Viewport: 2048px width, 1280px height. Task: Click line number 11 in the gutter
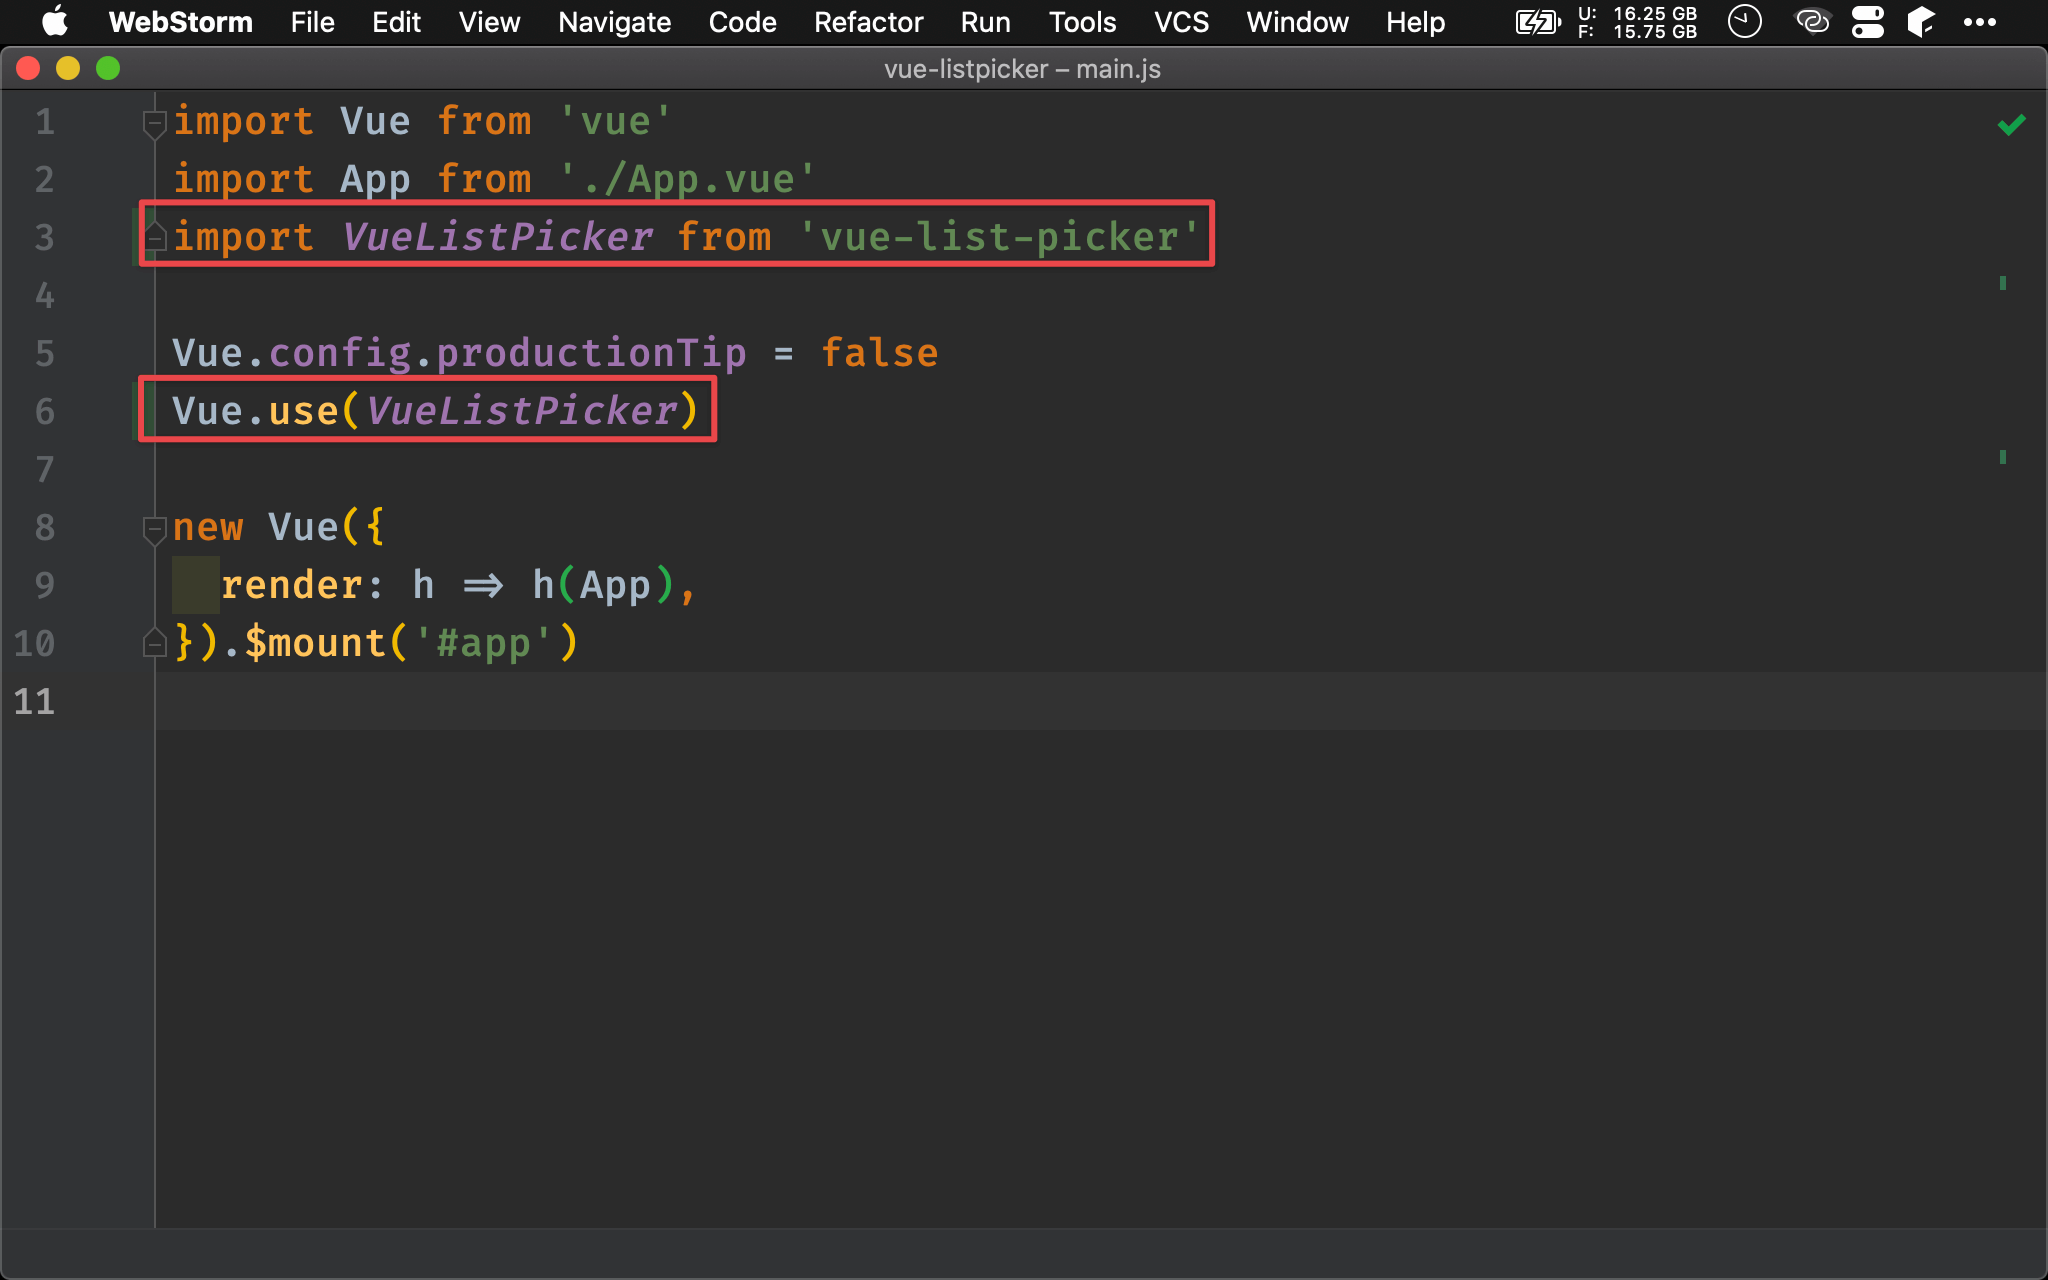pyautogui.click(x=34, y=702)
